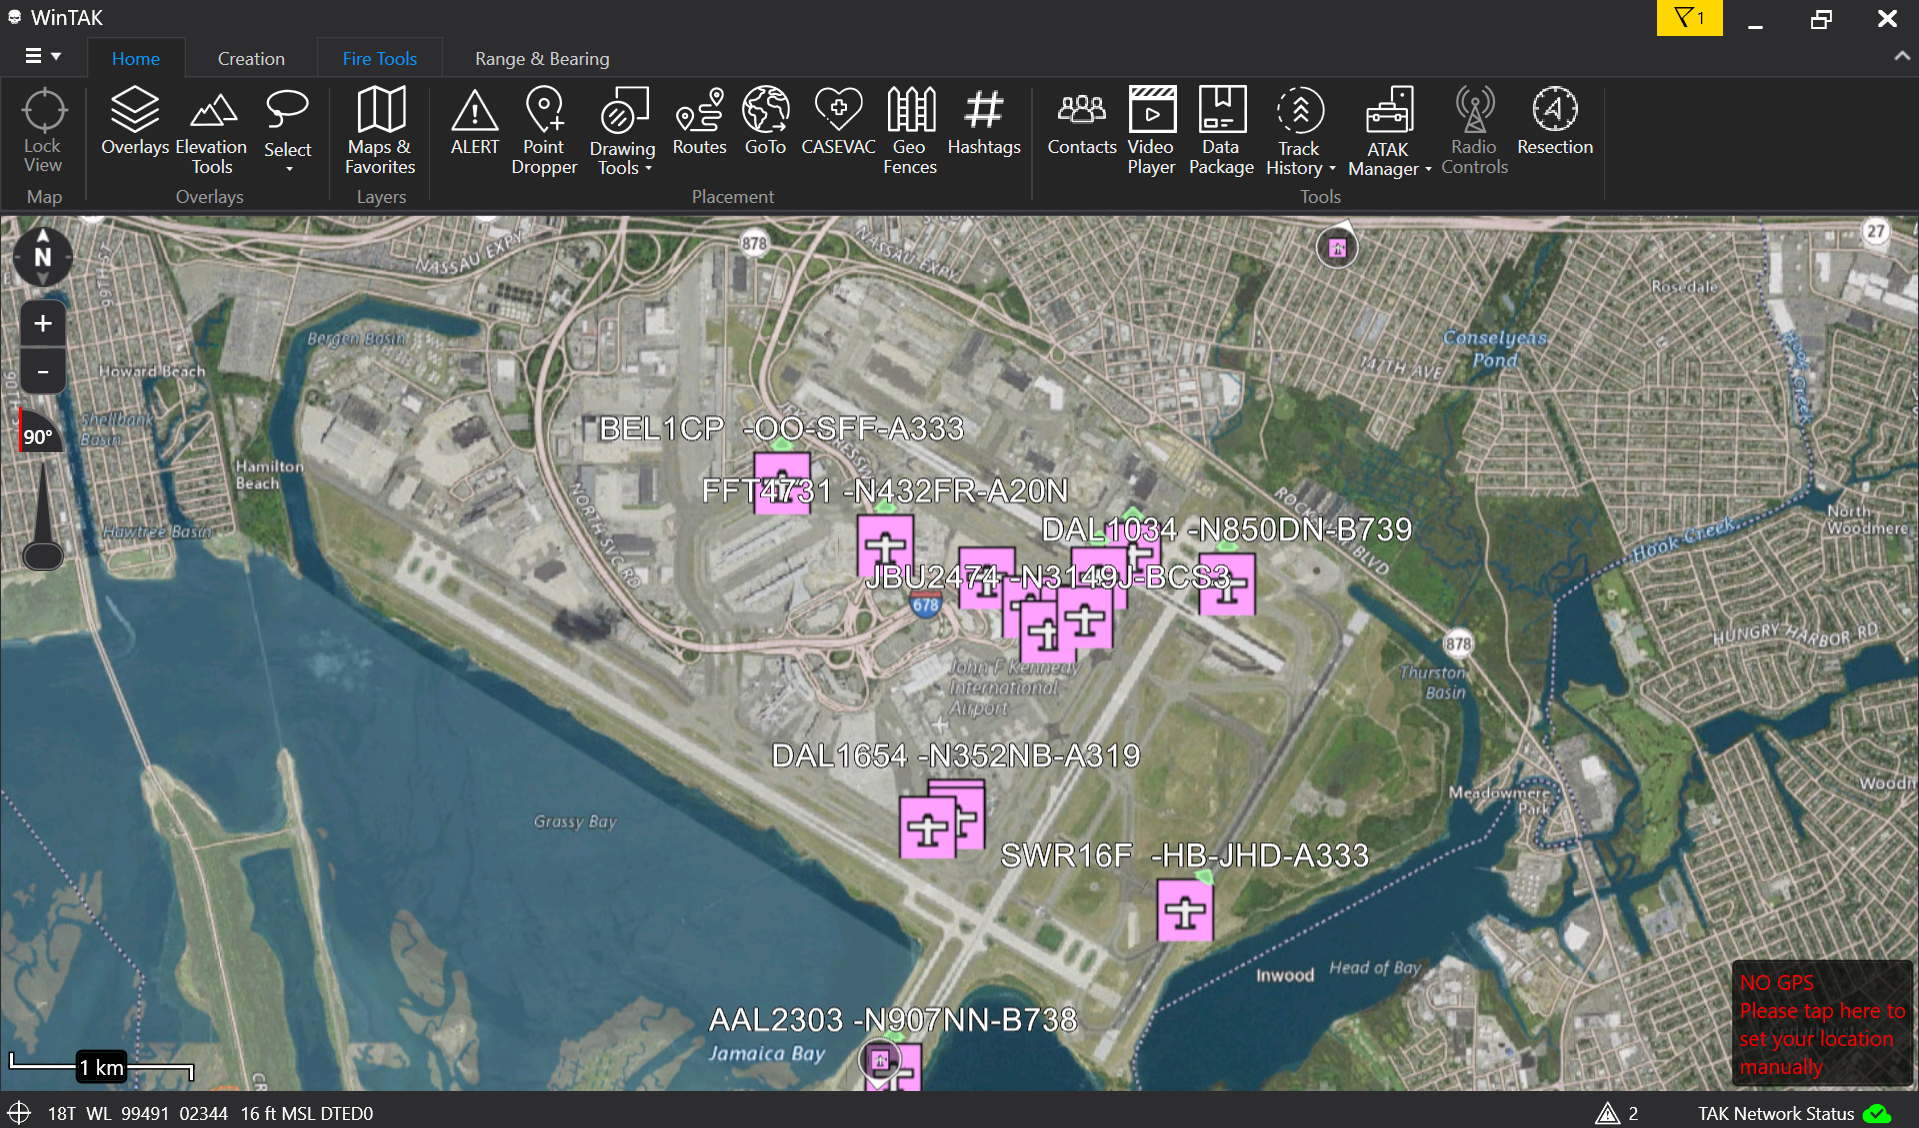
Task: Select the BEL1CP aircraft marker
Action: point(782,483)
